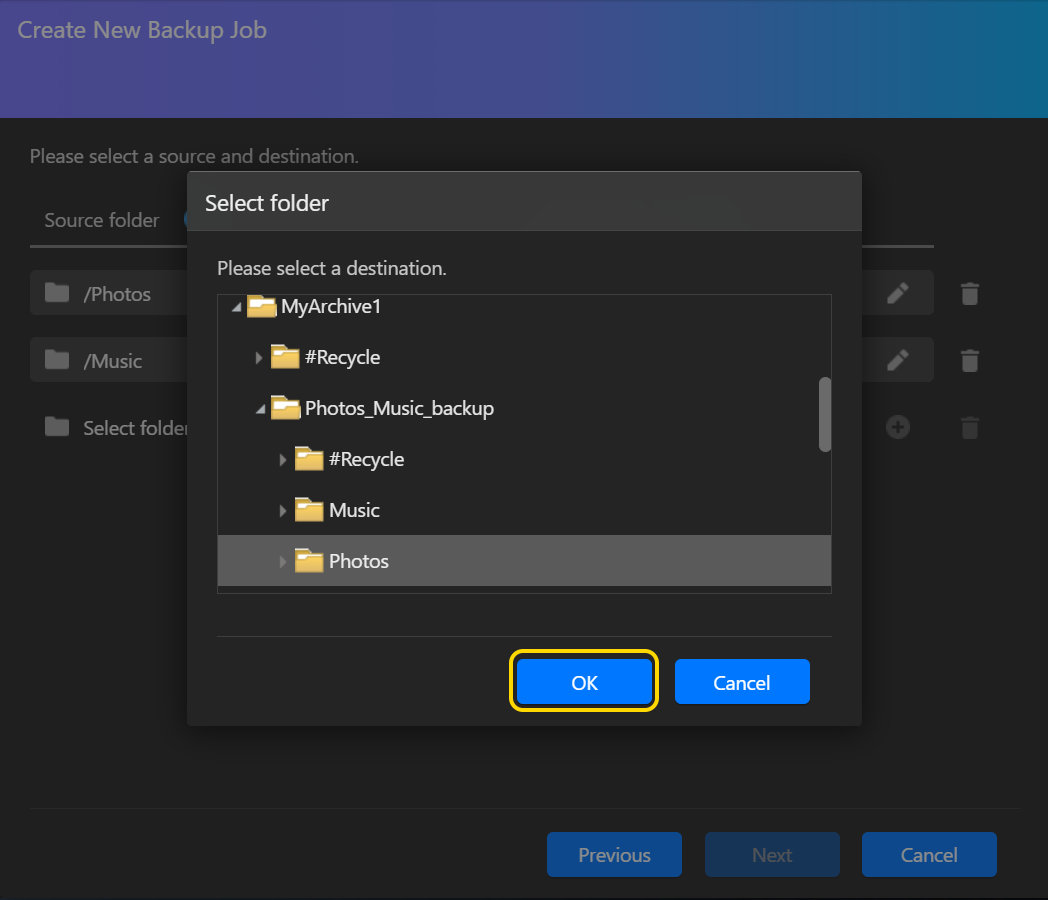Click the folder icon beside Photos_Music_backup
The image size is (1048, 900).
pos(286,408)
